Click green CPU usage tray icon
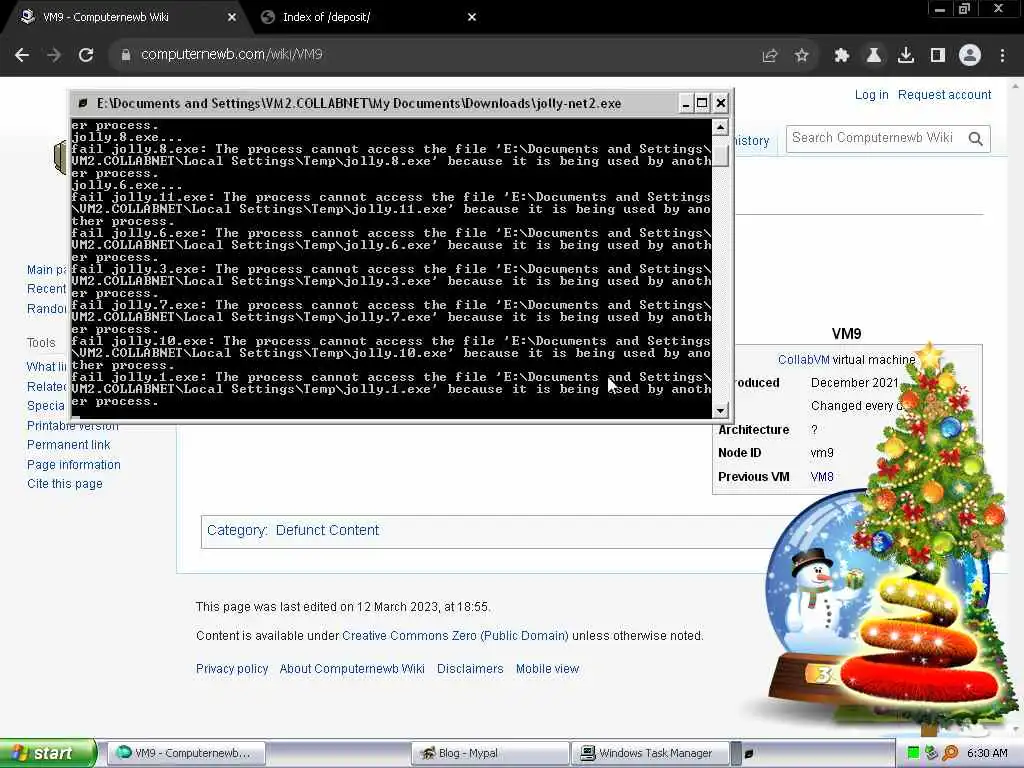Viewport: 1024px width, 768px height. click(913, 753)
